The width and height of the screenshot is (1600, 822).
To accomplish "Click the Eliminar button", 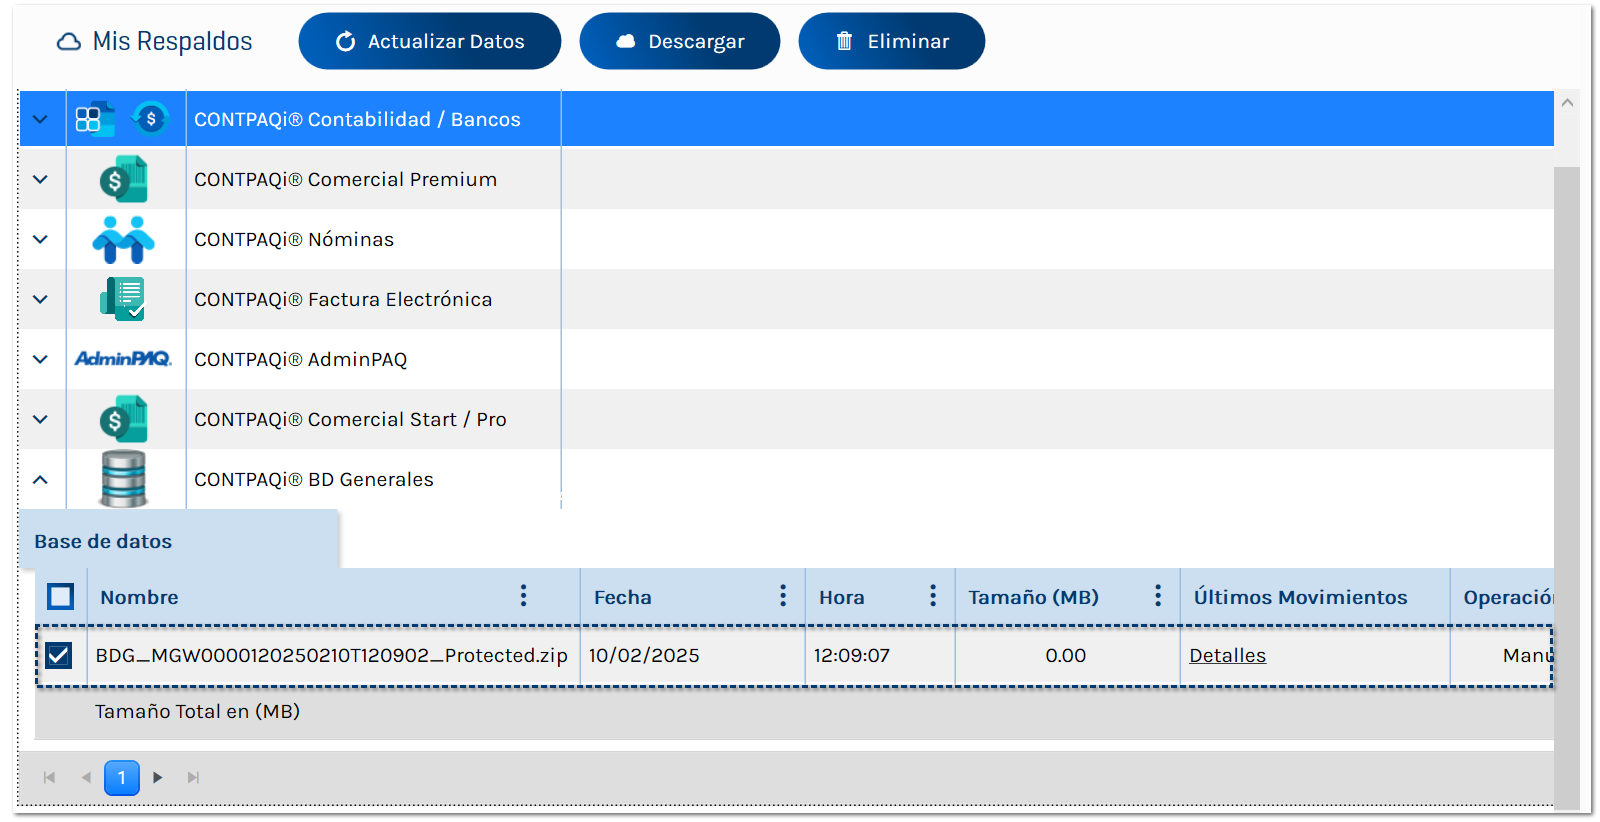I will pyautogui.click(x=891, y=41).
